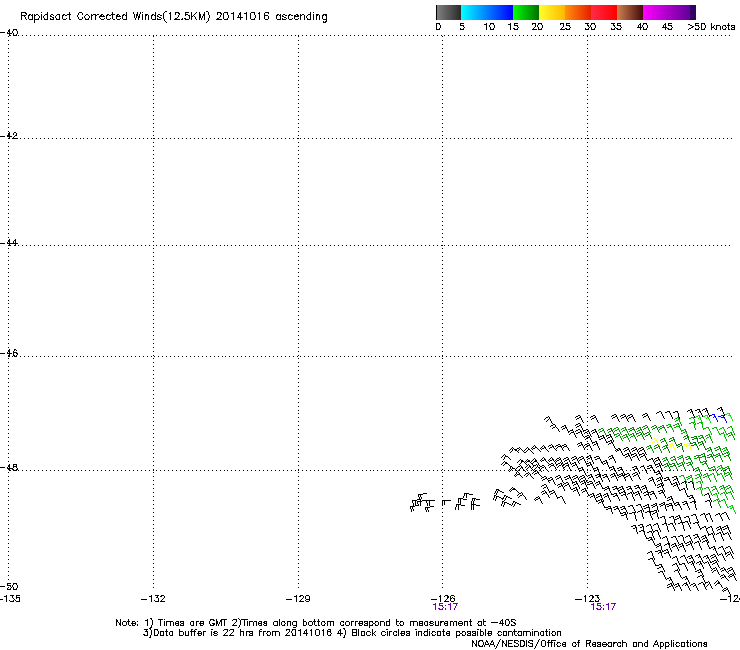Click the cyan-blue 5-15 knots legend band

(487, 12)
